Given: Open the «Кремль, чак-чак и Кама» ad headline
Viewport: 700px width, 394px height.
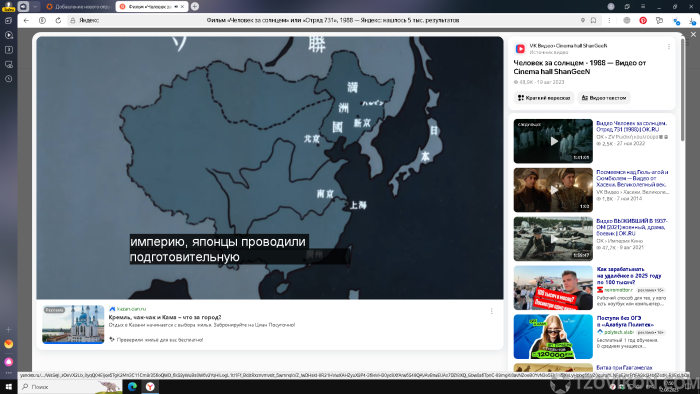Looking at the screenshot, I should 165,317.
